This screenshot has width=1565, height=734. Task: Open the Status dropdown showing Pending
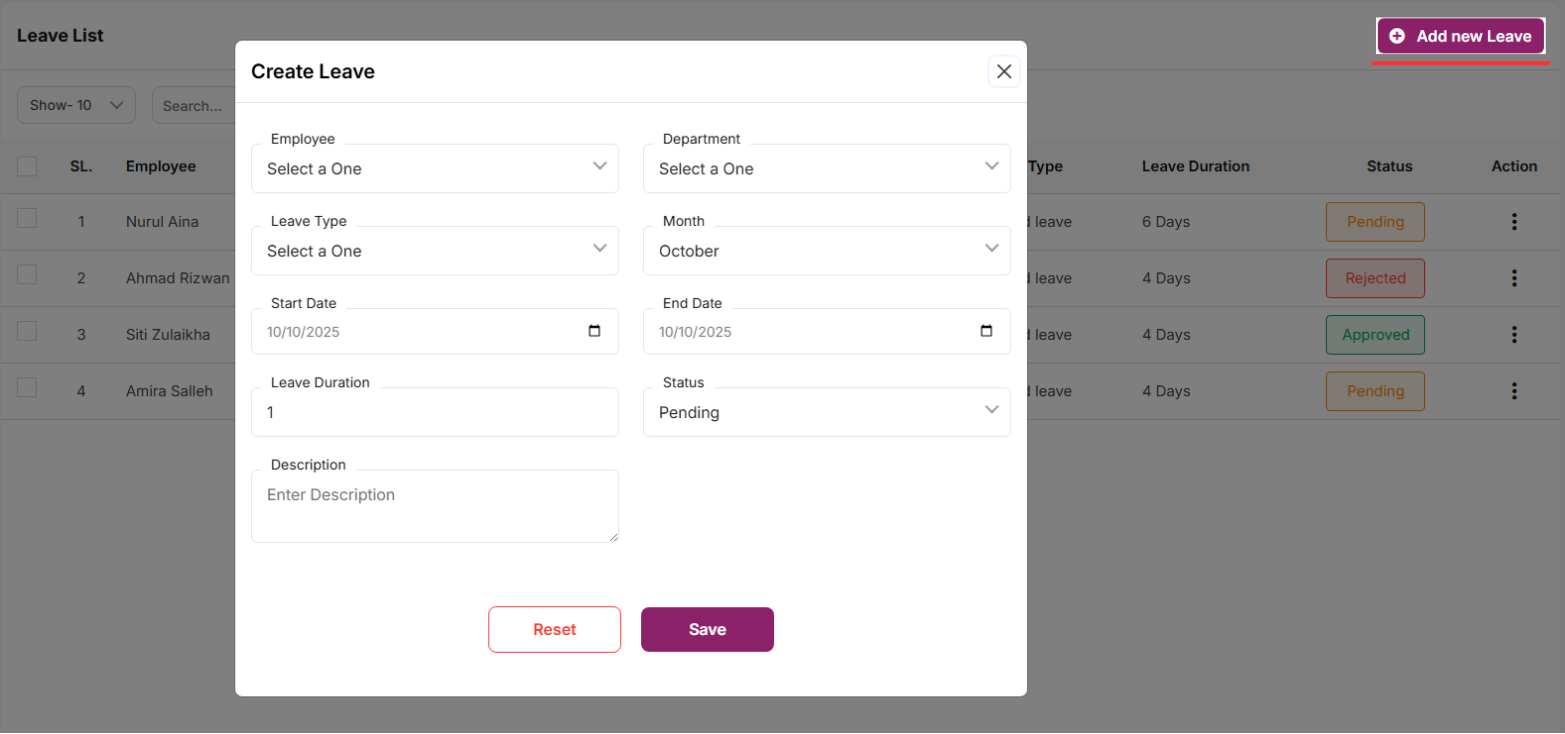click(826, 412)
